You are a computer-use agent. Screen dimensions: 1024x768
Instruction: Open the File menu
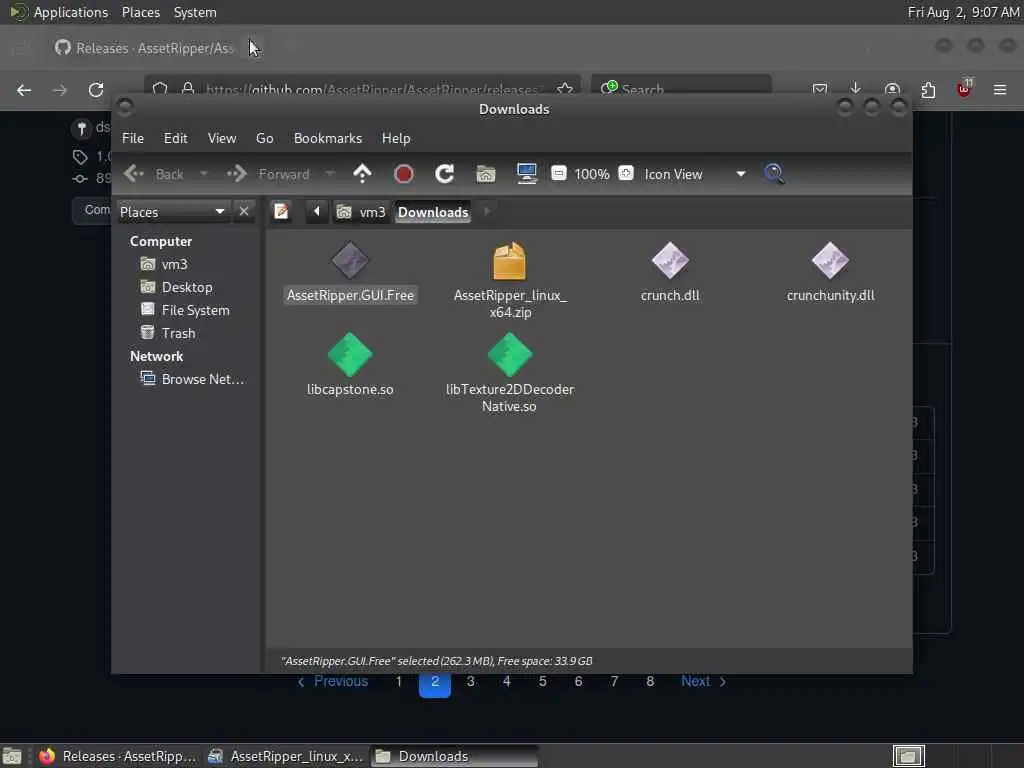coord(133,138)
